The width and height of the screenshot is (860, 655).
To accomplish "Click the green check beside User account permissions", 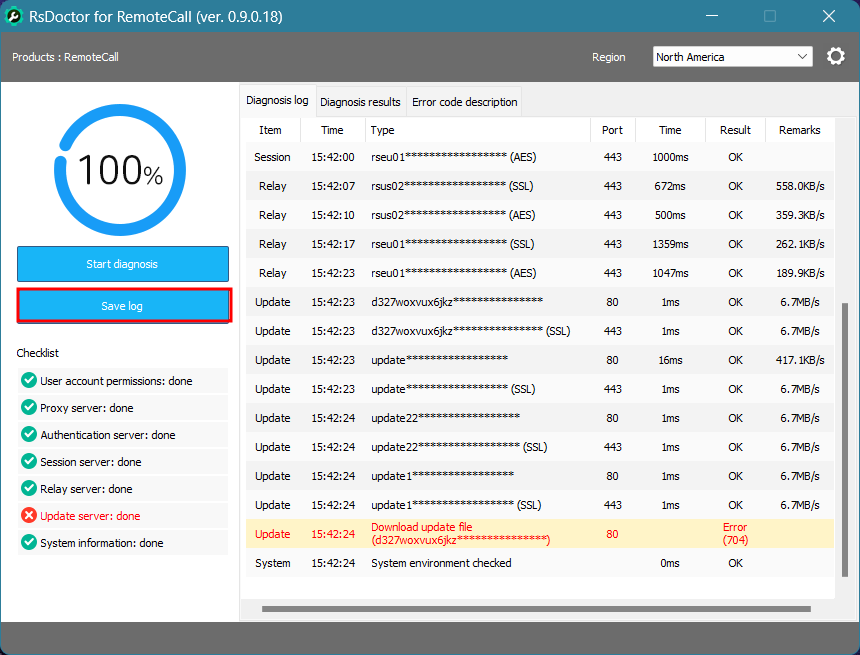I will coord(29,380).
